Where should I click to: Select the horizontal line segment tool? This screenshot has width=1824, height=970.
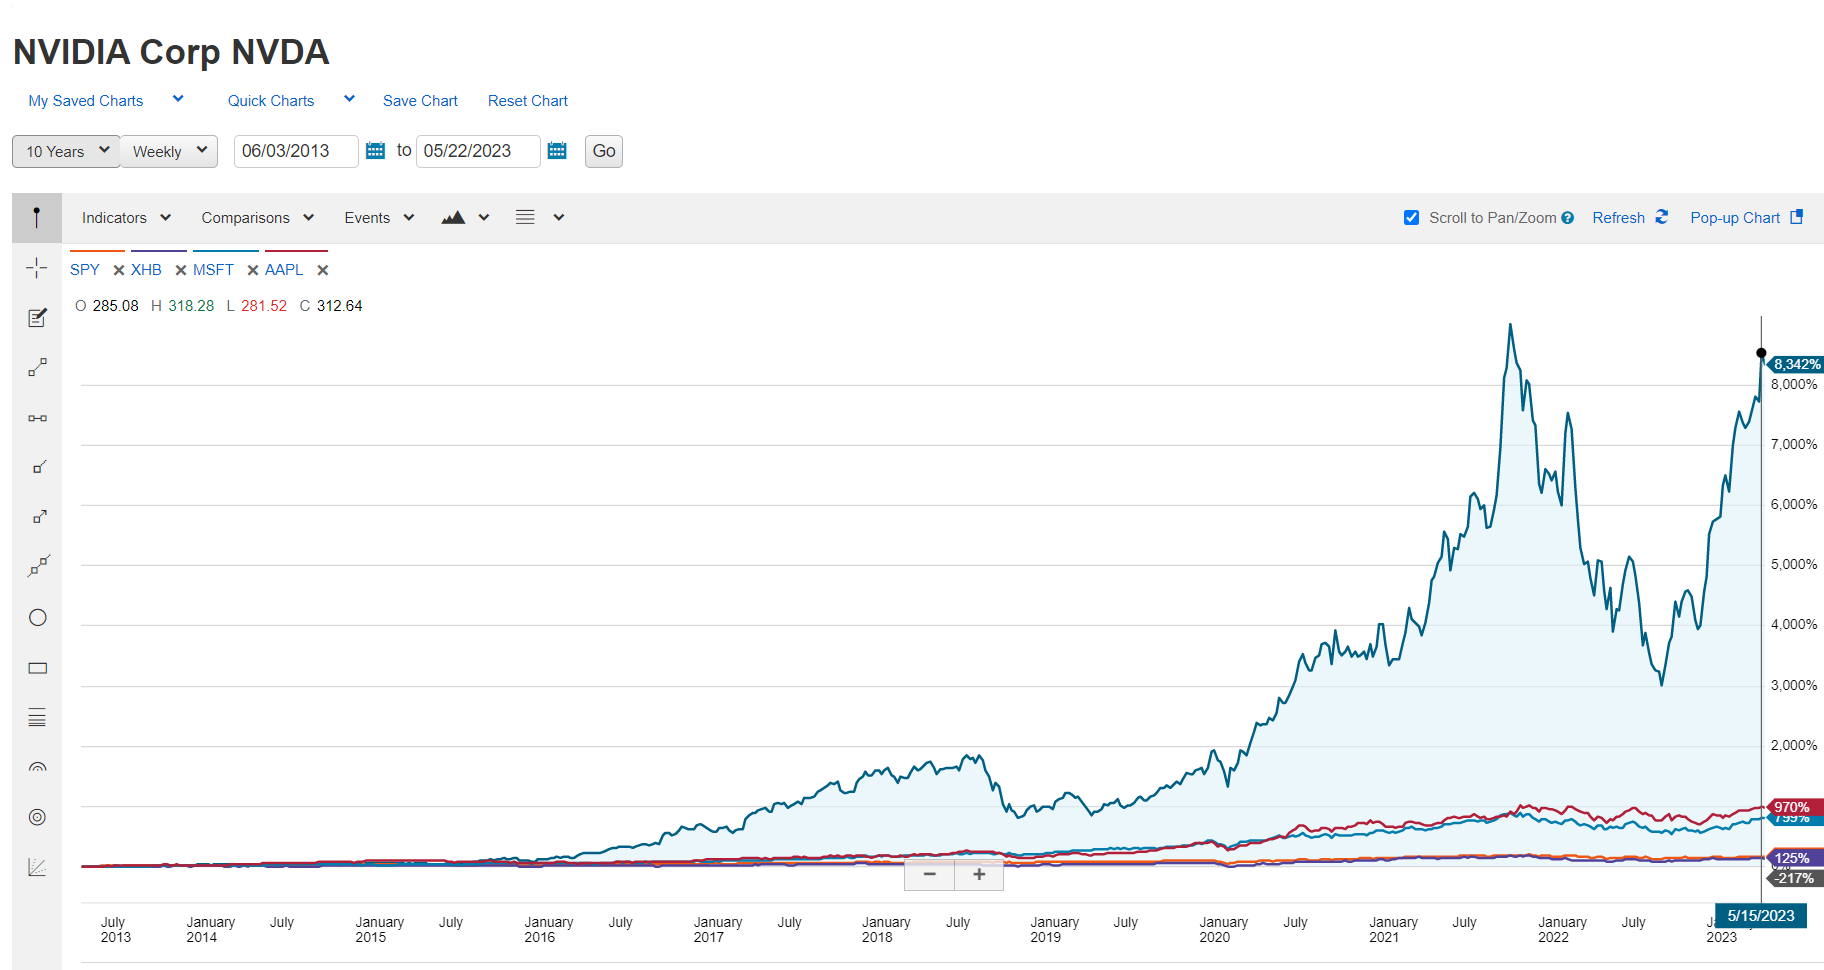point(37,418)
